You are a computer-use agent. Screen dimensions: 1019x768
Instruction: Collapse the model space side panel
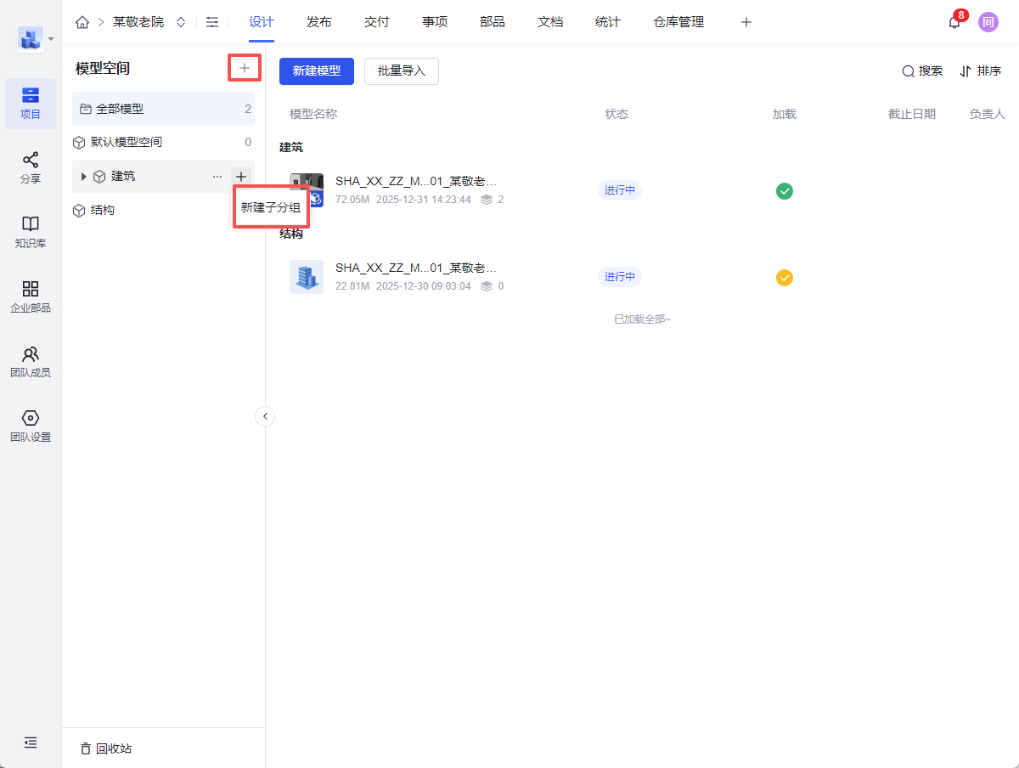pos(265,416)
